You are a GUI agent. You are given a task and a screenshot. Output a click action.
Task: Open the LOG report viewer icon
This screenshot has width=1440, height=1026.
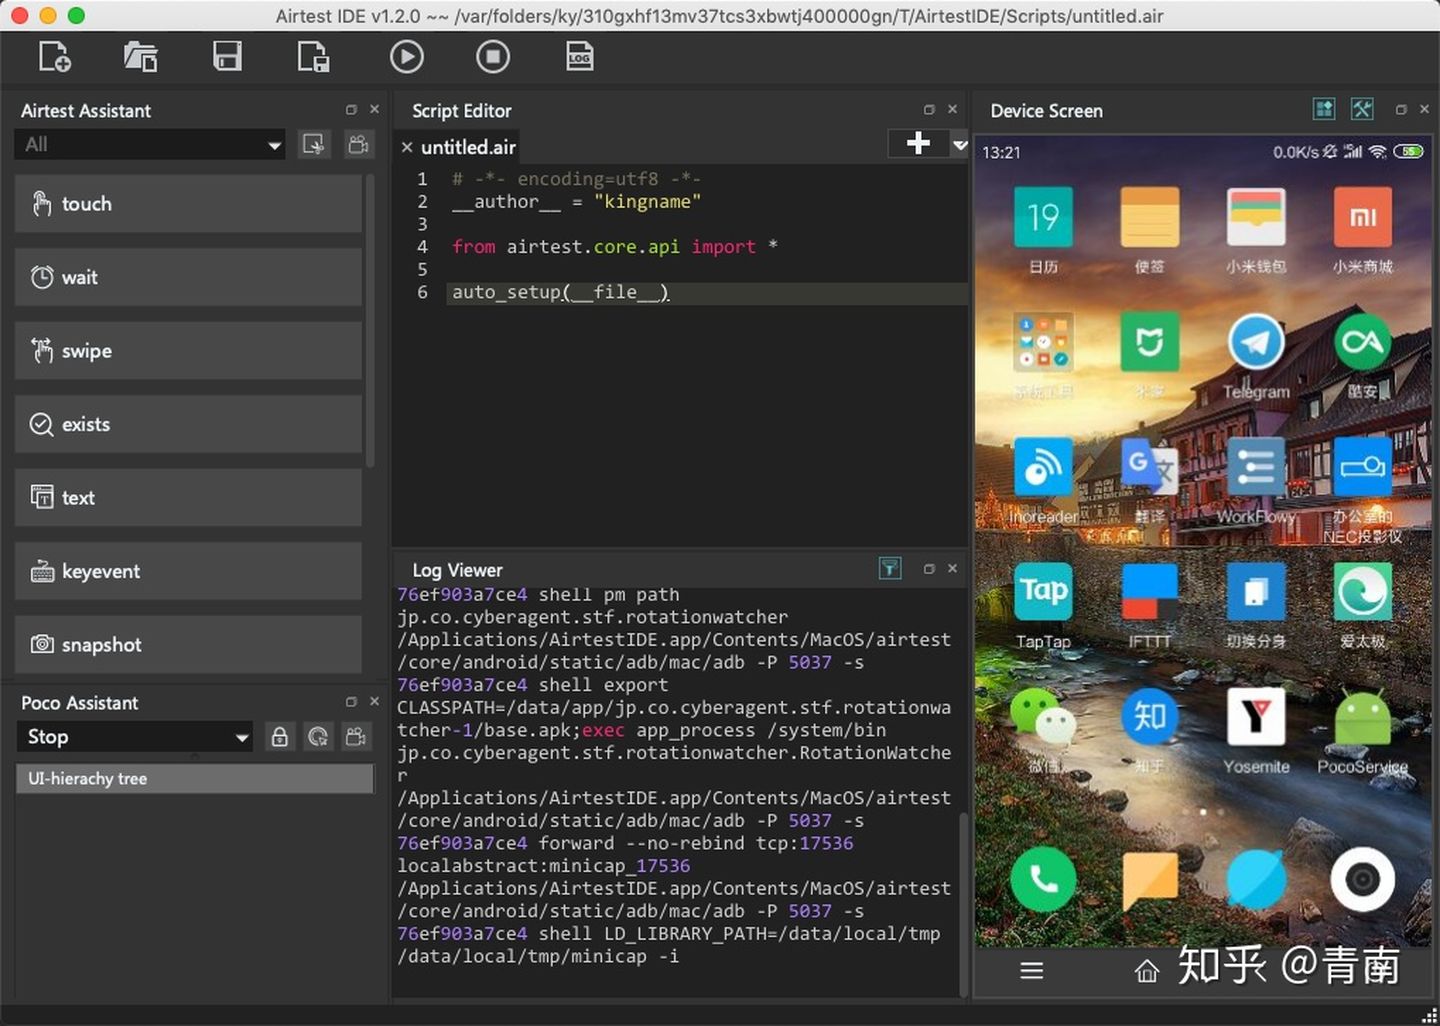point(580,57)
